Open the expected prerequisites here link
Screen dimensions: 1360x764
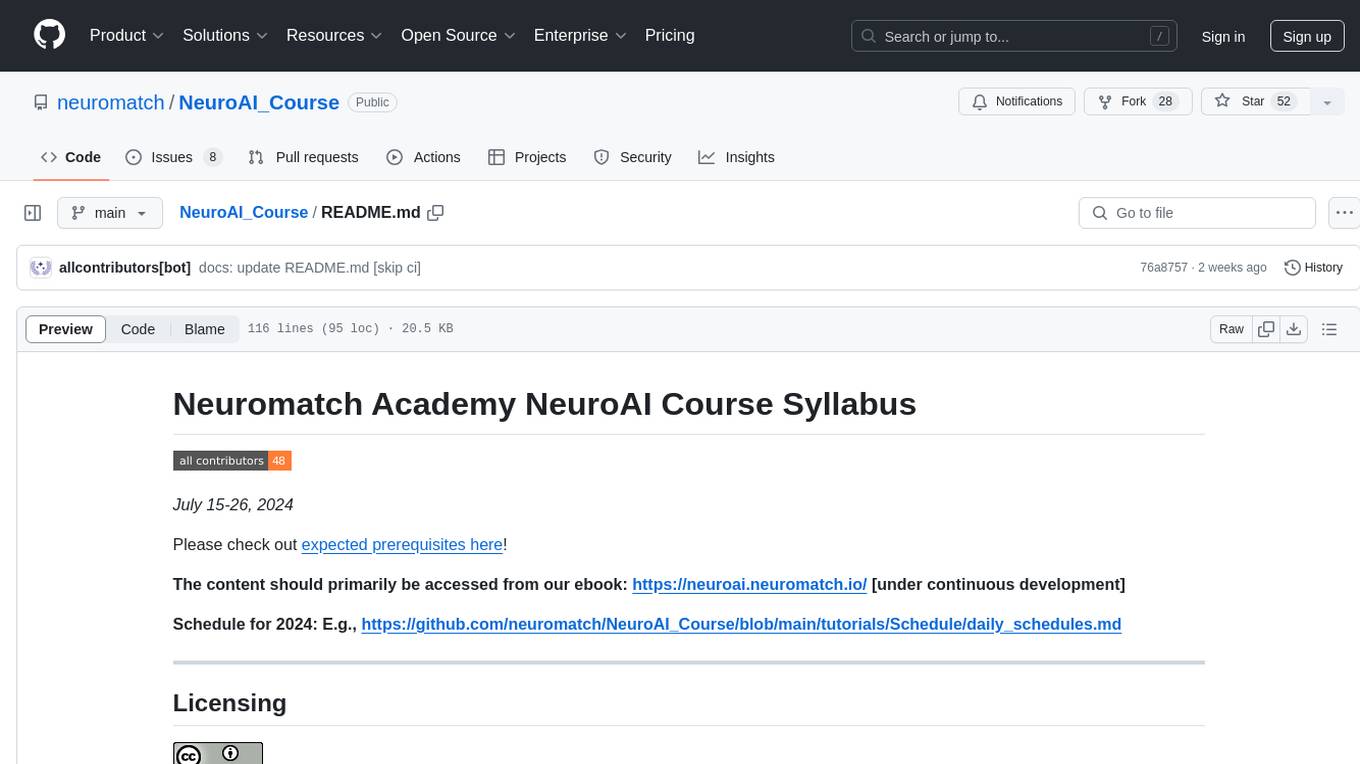[402, 545]
